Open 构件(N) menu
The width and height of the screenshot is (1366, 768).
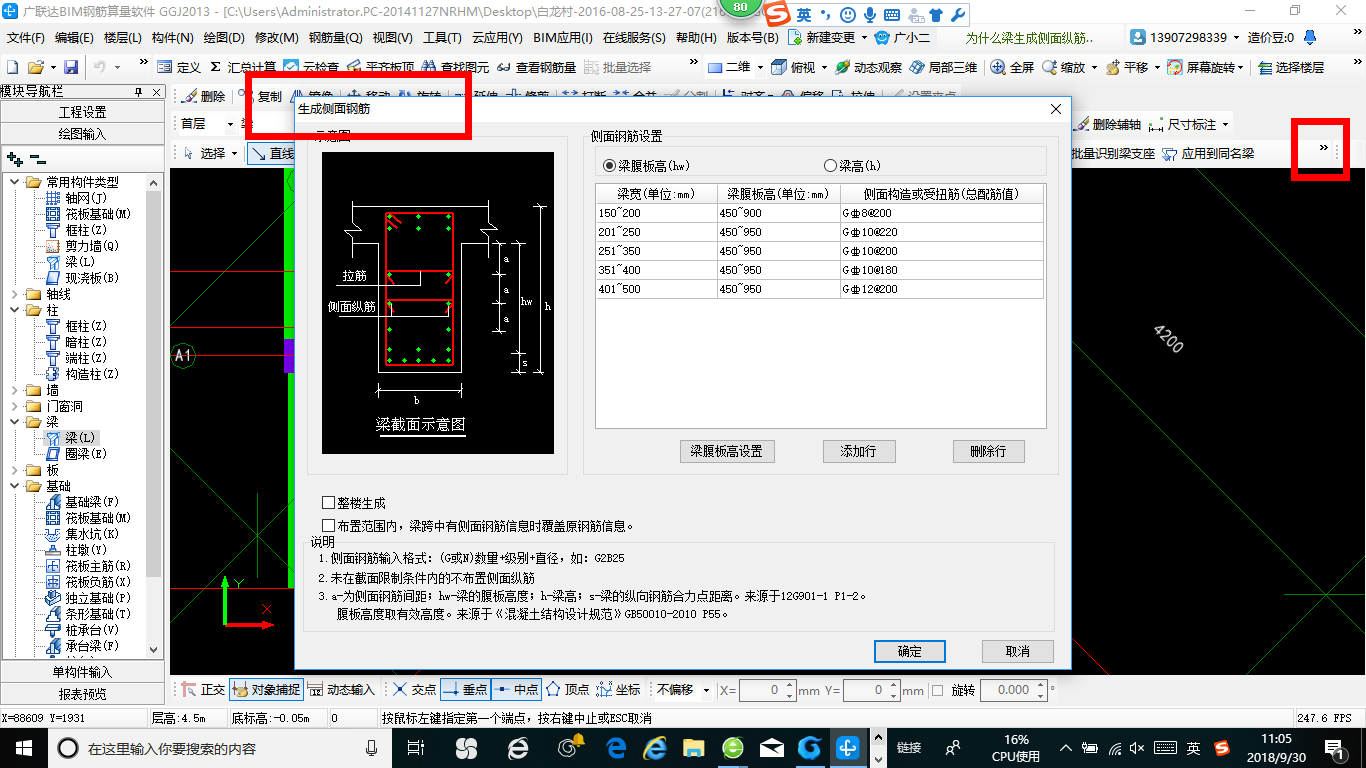173,38
